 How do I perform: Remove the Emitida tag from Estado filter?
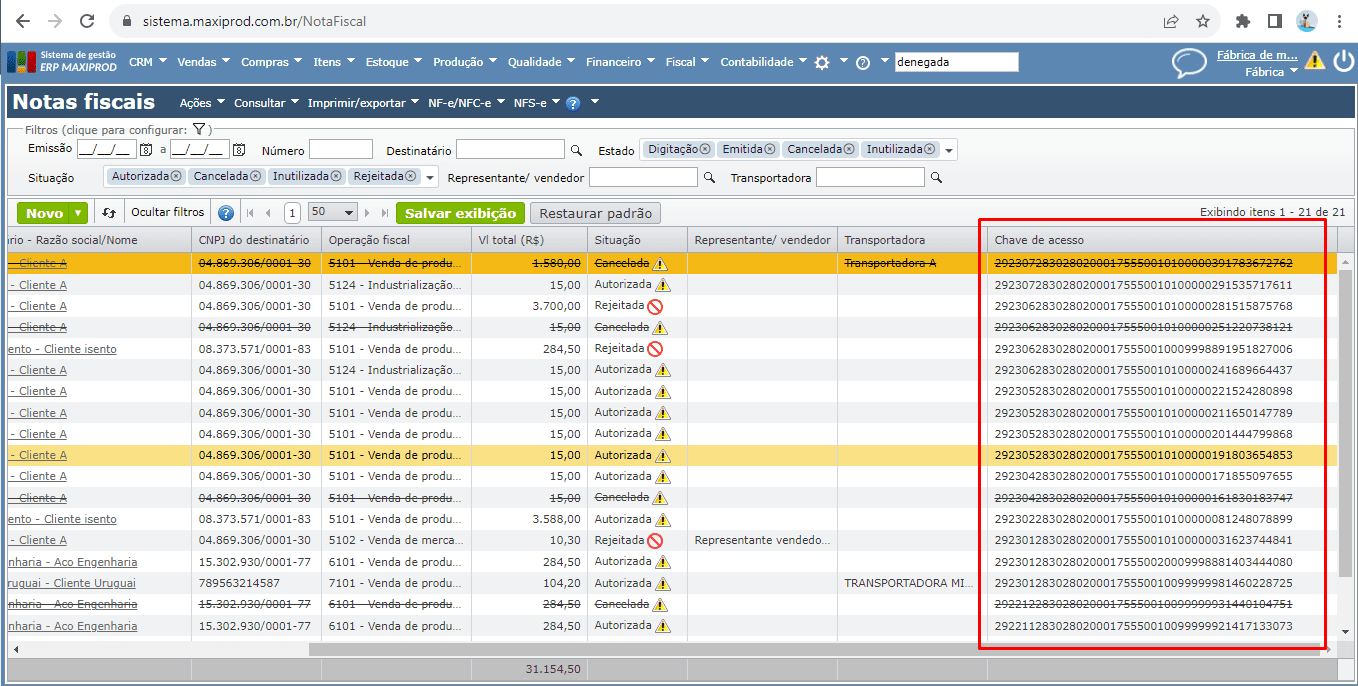coord(772,149)
